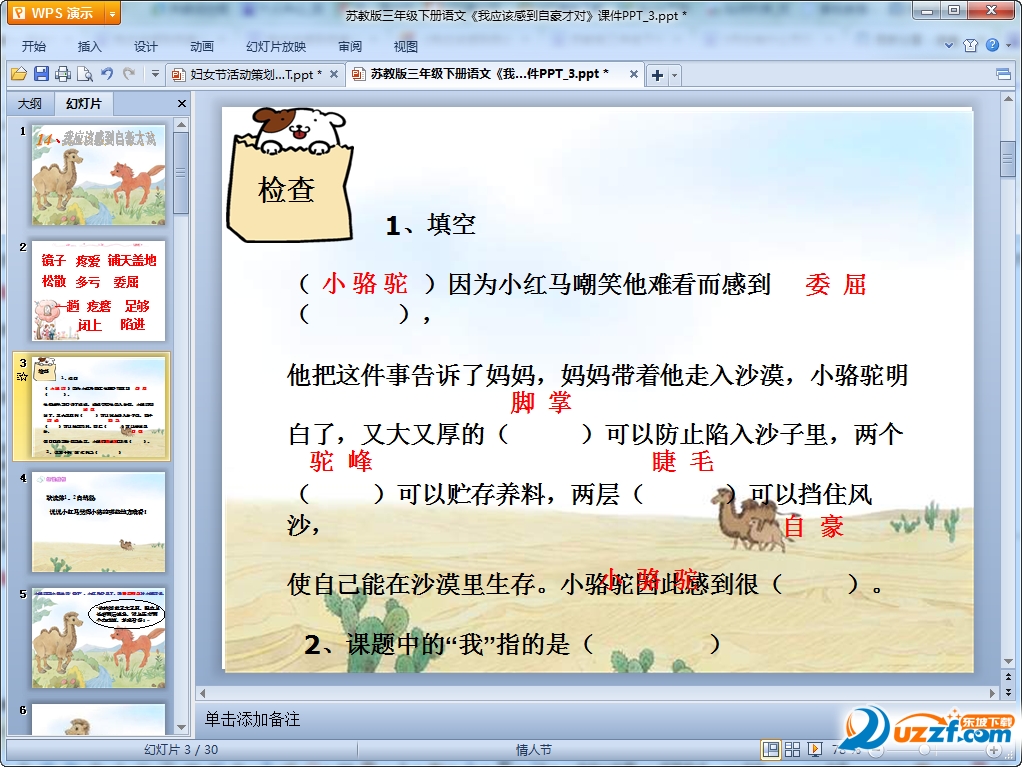Click the thumbnail panel scroll down arrow
The height and width of the screenshot is (767, 1022).
tap(181, 727)
